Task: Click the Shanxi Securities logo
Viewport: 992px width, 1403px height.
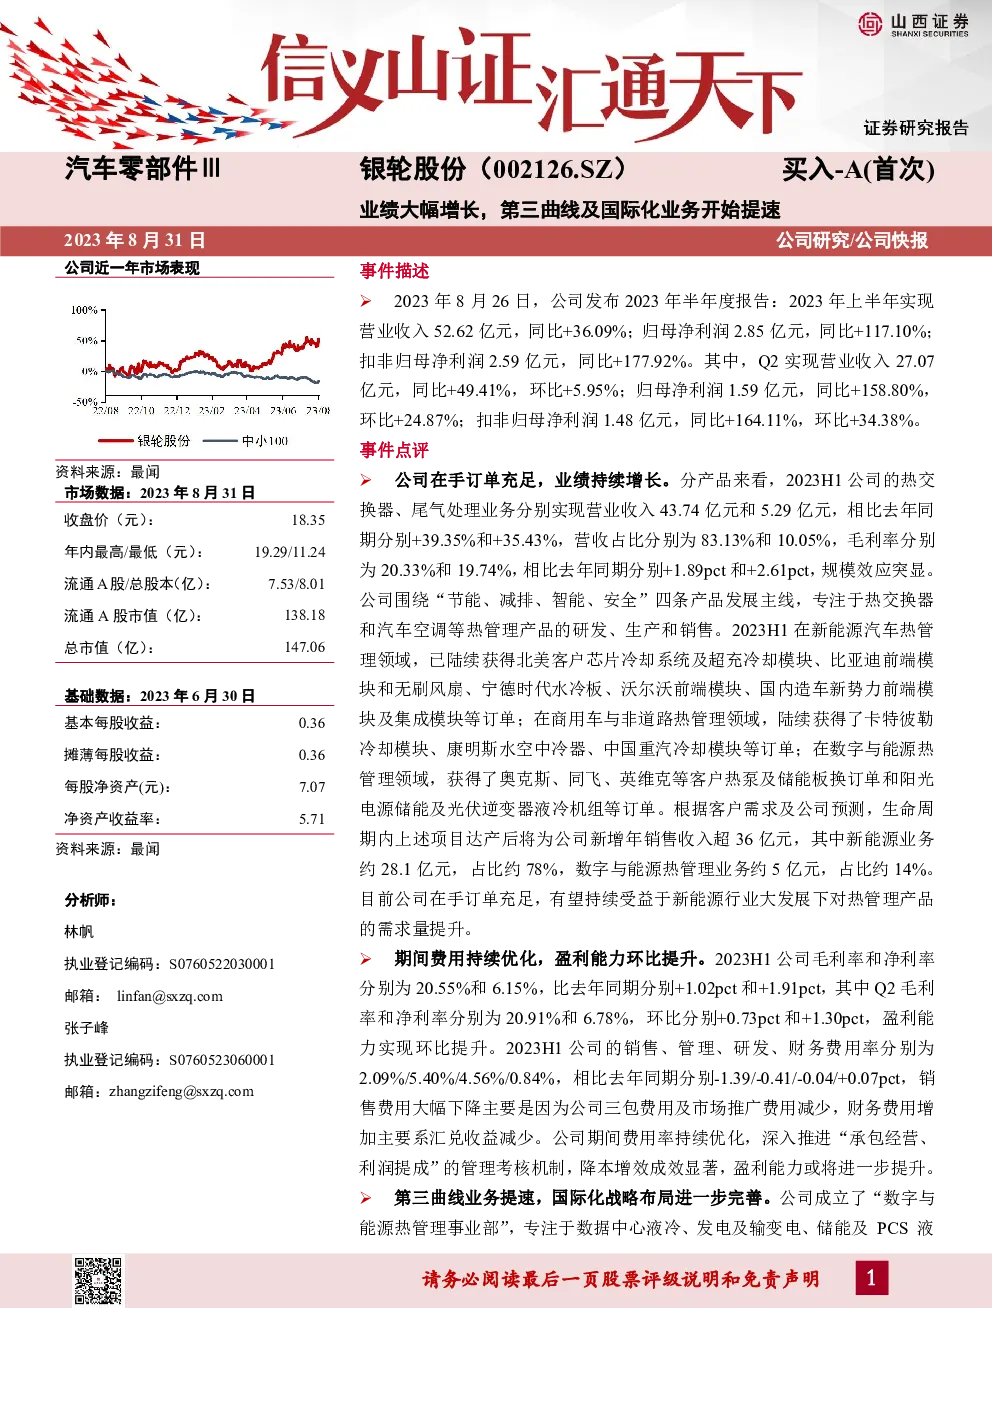Action: click(914, 24)
